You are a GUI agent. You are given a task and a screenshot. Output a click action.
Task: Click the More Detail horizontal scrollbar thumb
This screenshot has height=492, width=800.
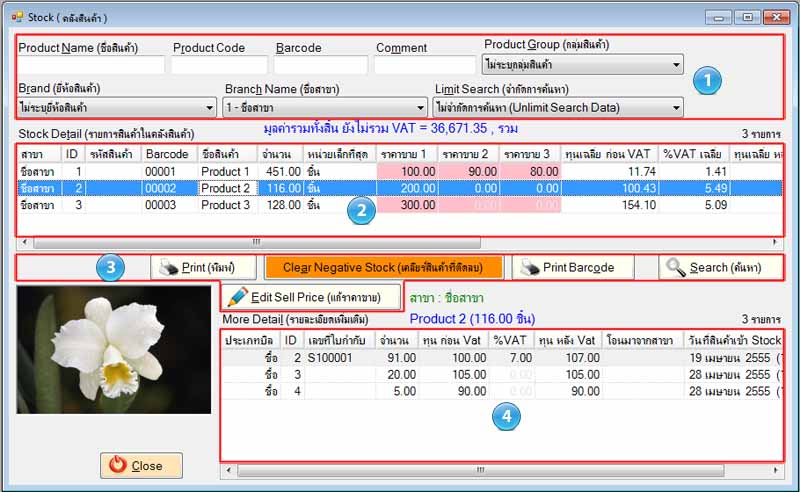[x=481, y=470]
